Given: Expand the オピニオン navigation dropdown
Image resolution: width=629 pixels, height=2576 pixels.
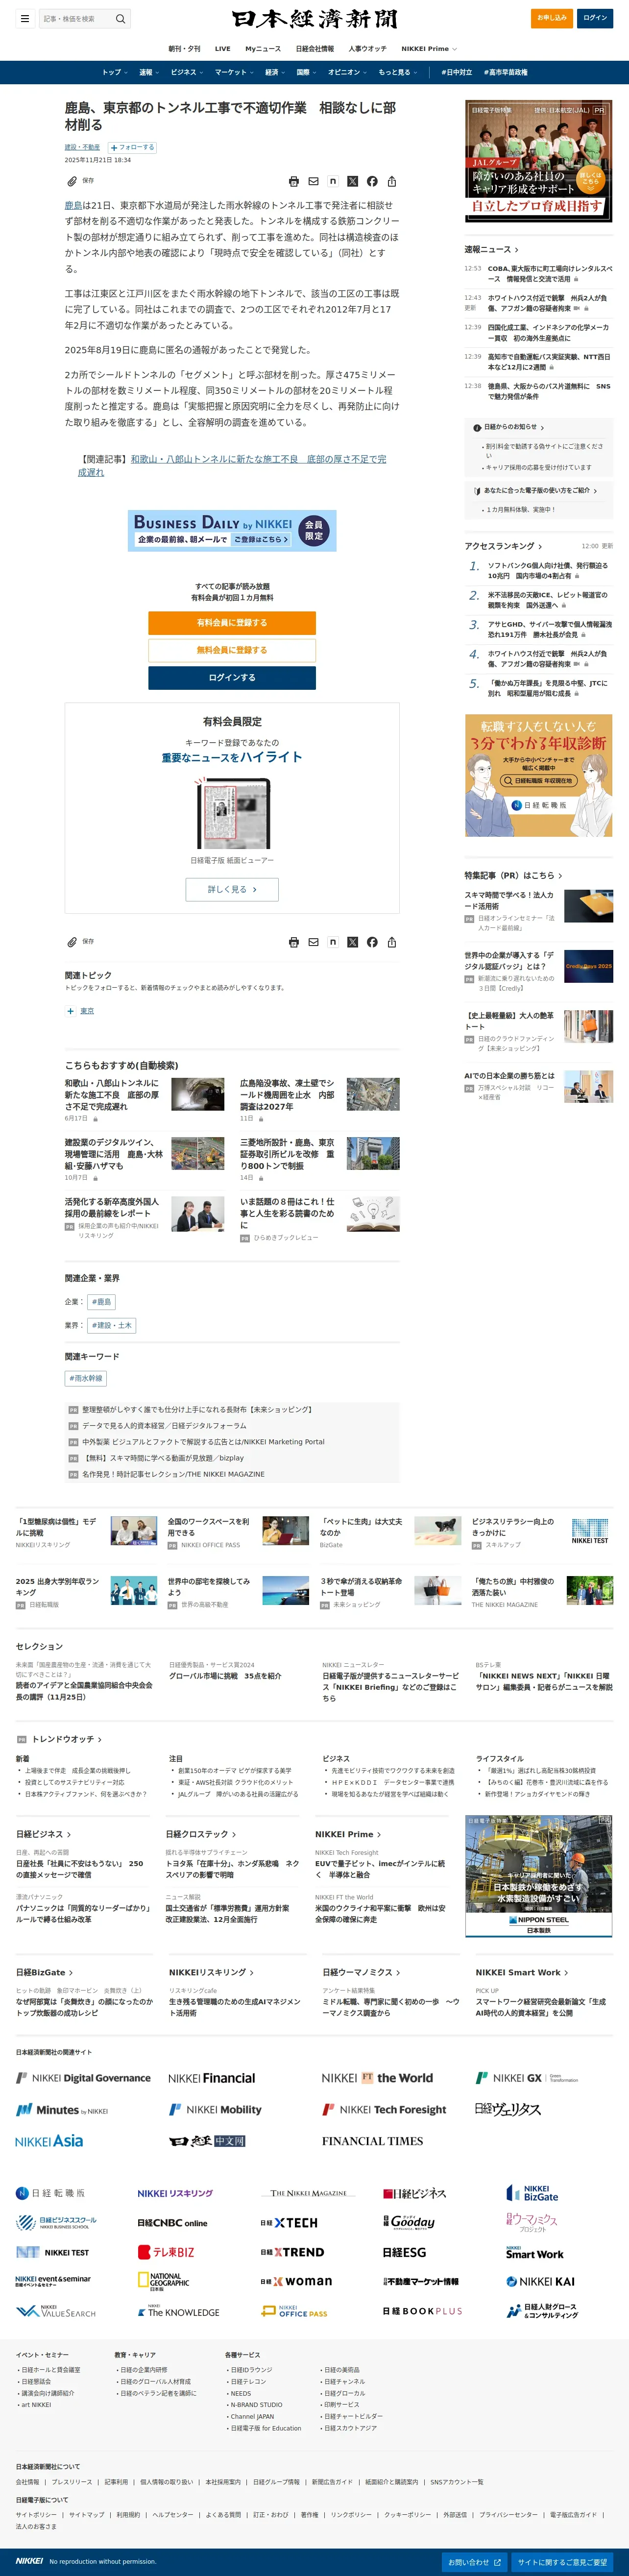Looking at the screenshot, I should click(x=347, y=72).
